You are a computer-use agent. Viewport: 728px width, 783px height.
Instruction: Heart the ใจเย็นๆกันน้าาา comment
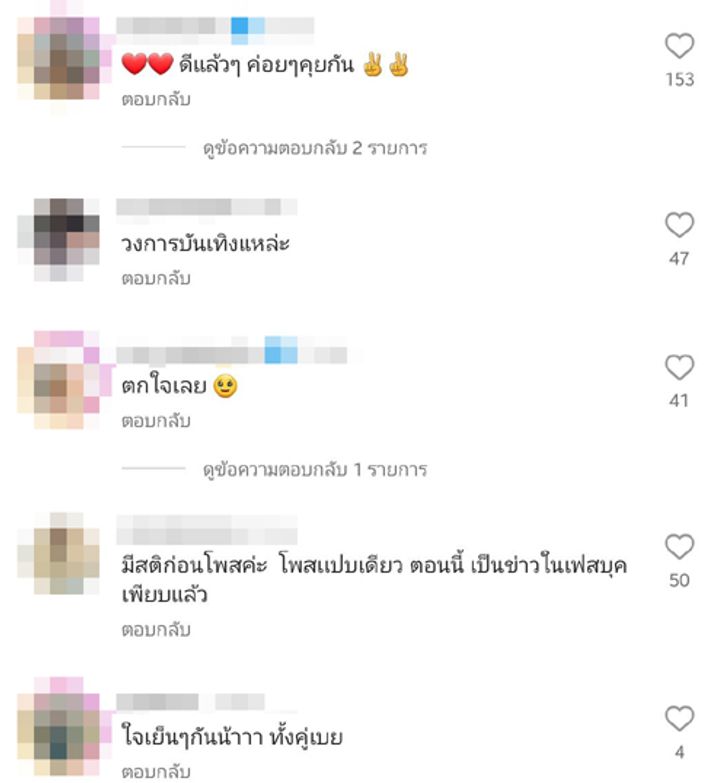(x=679, y=718)
